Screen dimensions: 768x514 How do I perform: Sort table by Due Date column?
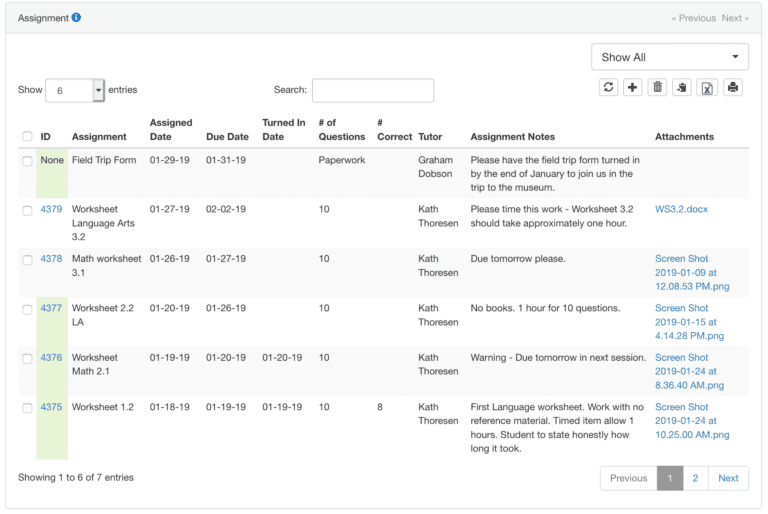click(227, 137)
